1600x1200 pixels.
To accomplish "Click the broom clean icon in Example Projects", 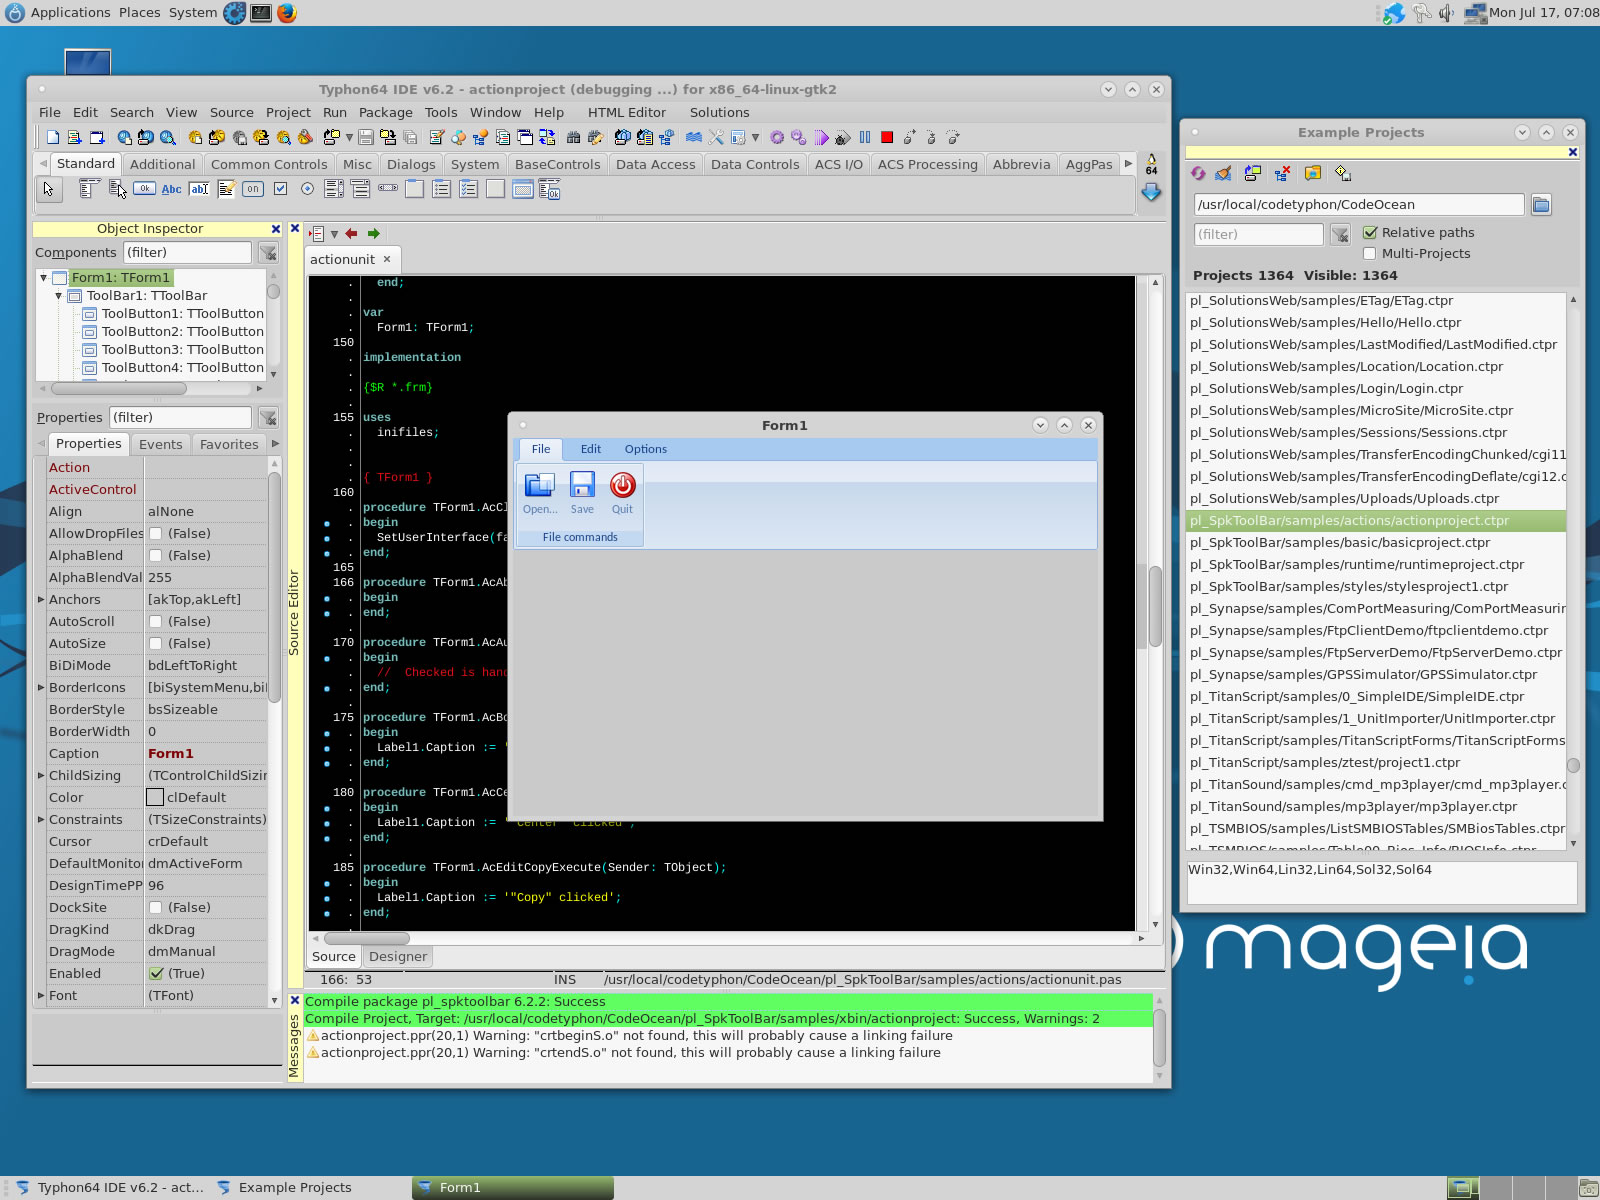I will [x=1223, y=173].
